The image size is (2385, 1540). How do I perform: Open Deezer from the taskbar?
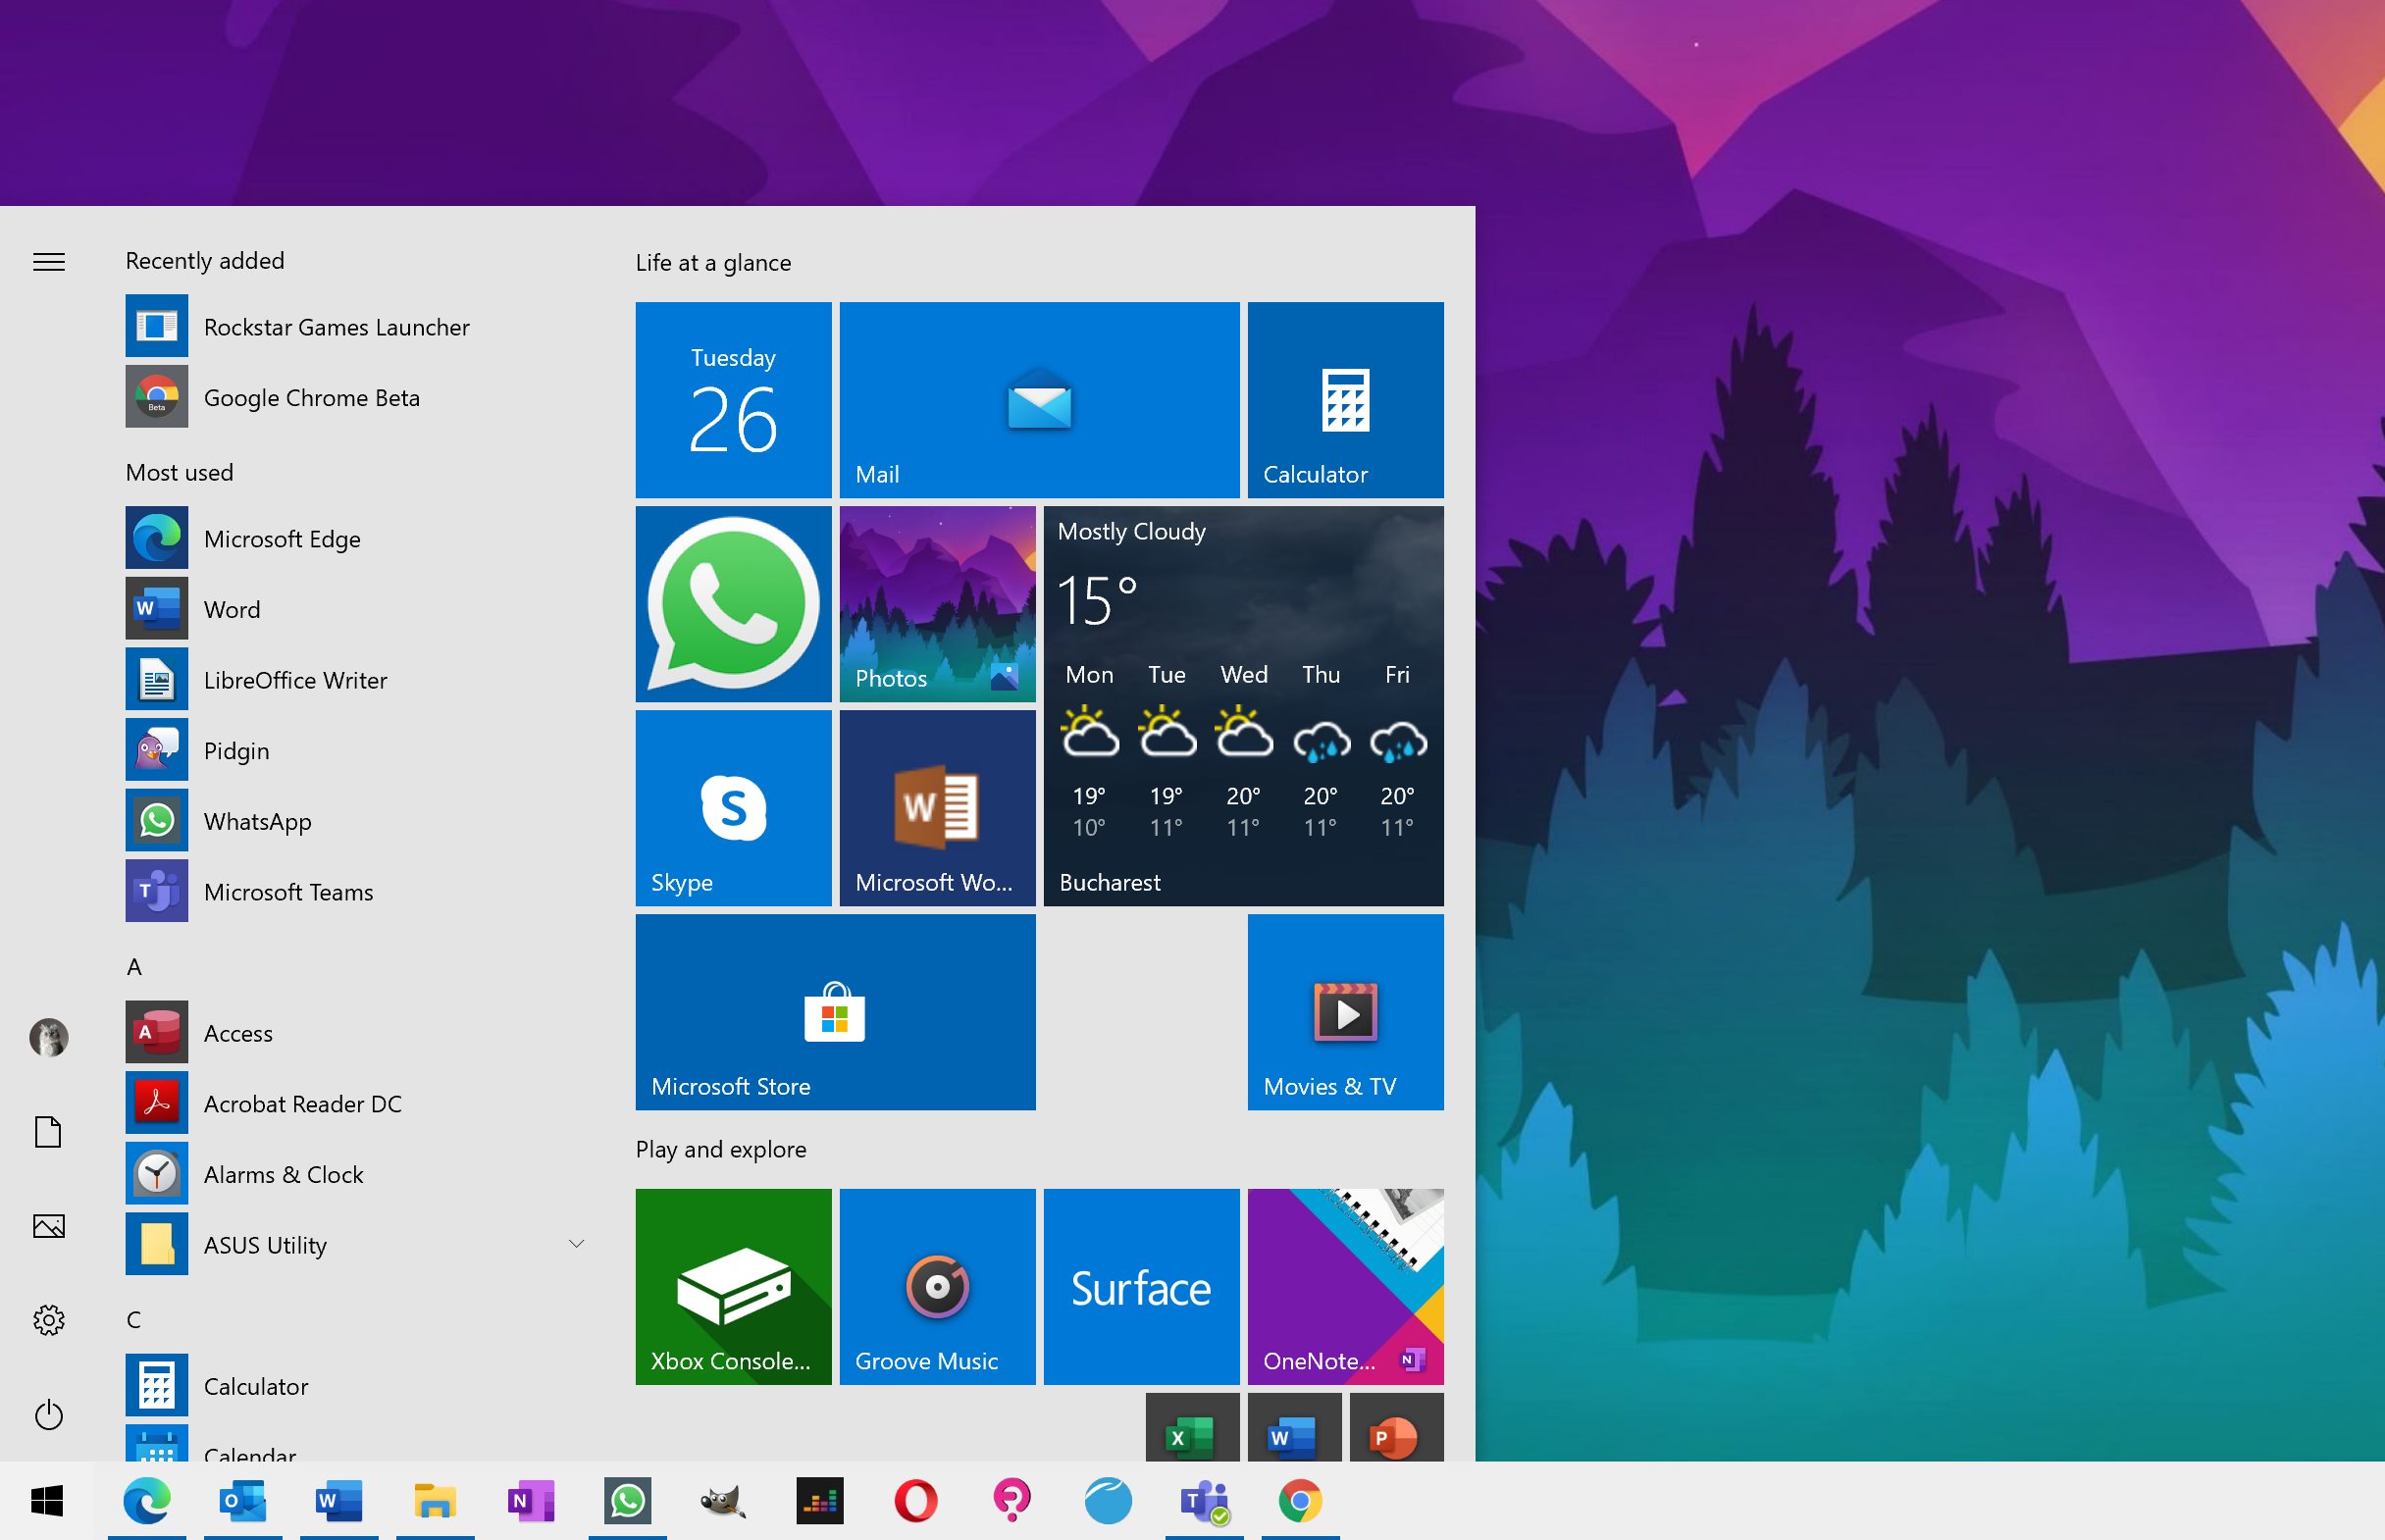[820, 1501]
